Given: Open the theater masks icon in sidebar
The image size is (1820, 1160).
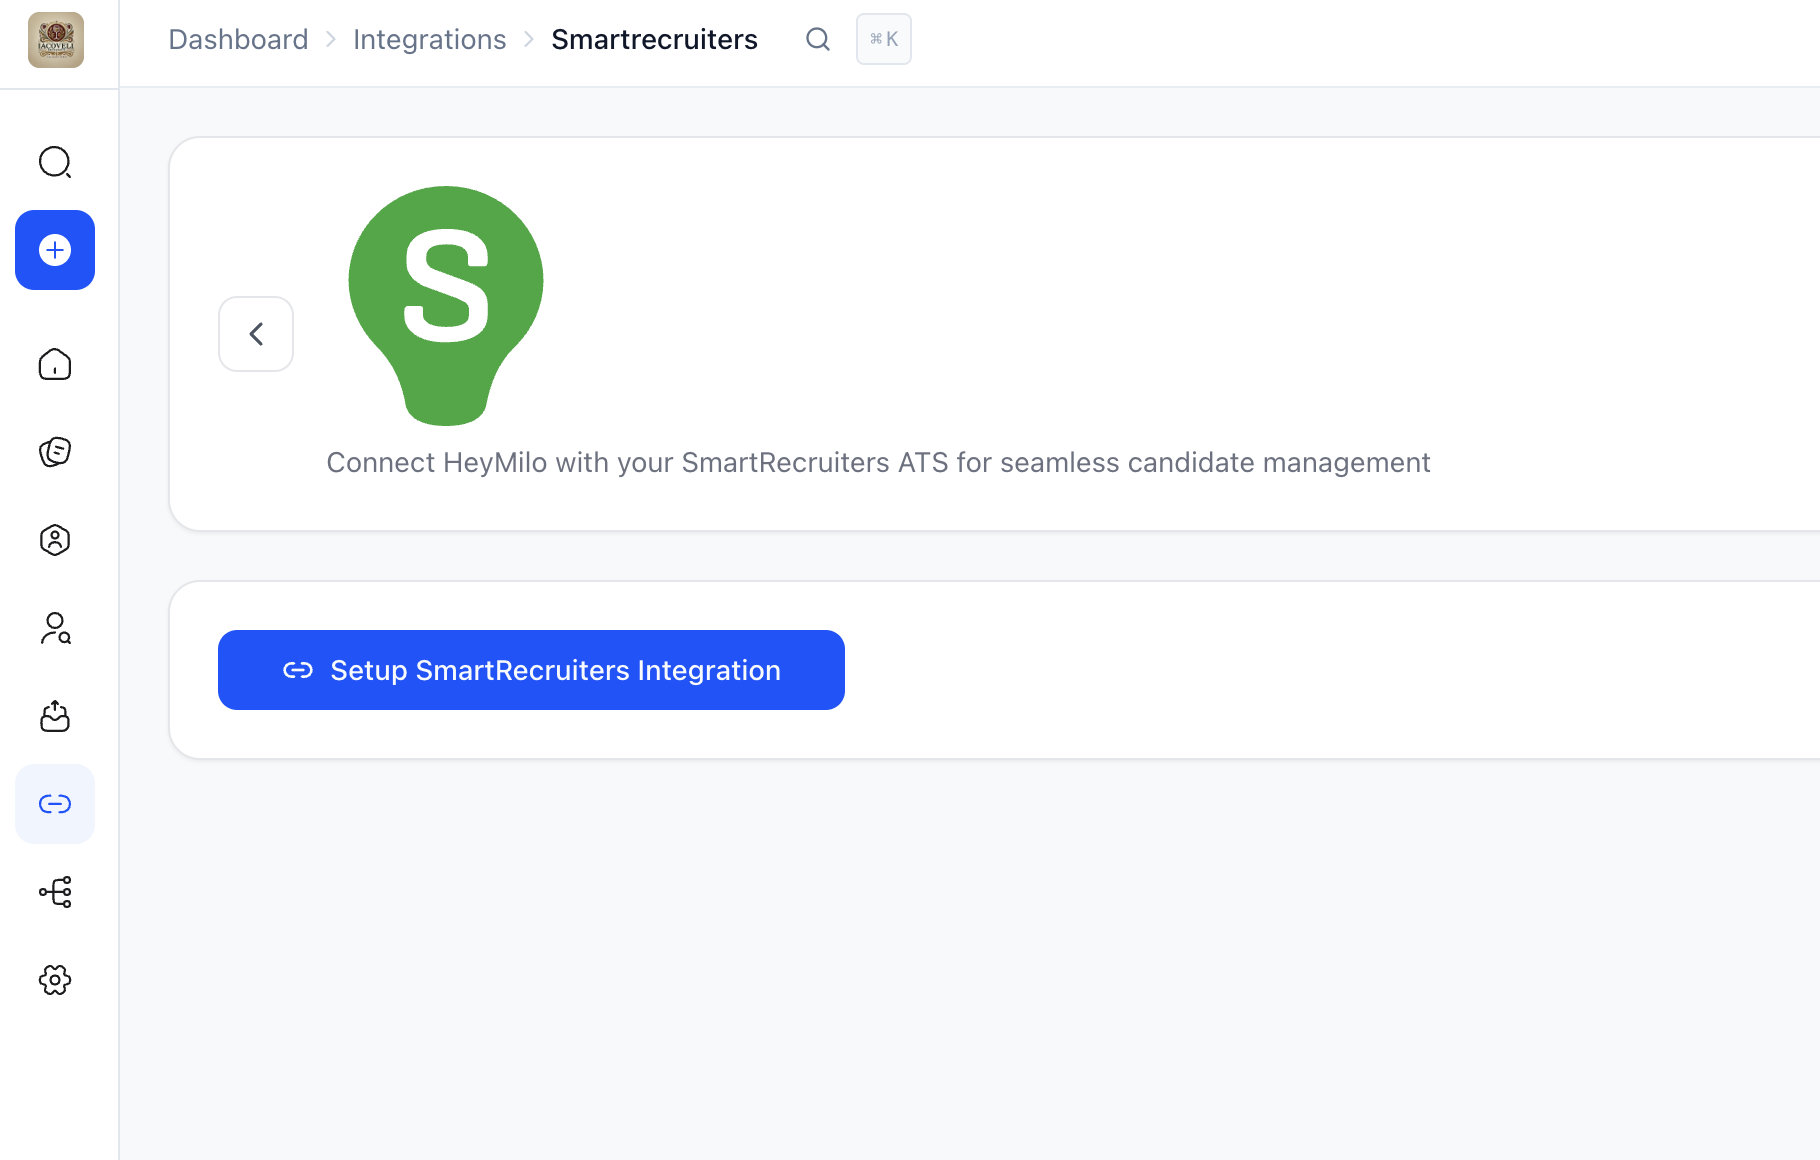Looking at the screenshot, I should (55, 452).
